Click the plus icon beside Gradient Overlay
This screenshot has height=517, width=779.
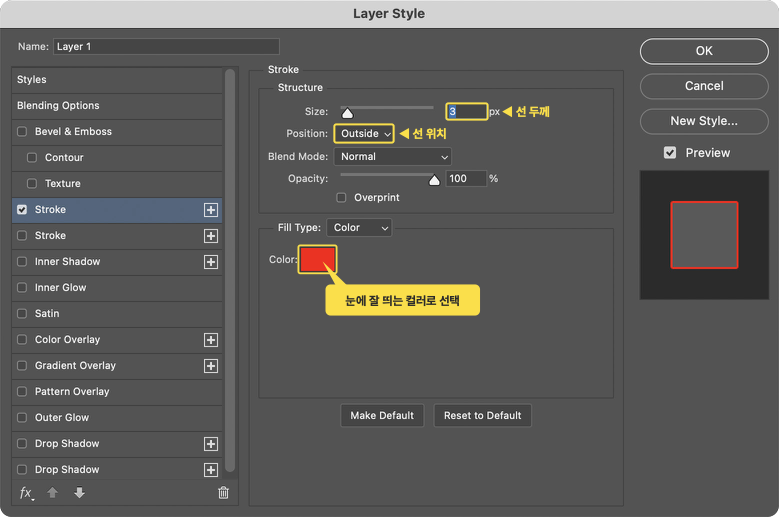click(x=211, y=366)
